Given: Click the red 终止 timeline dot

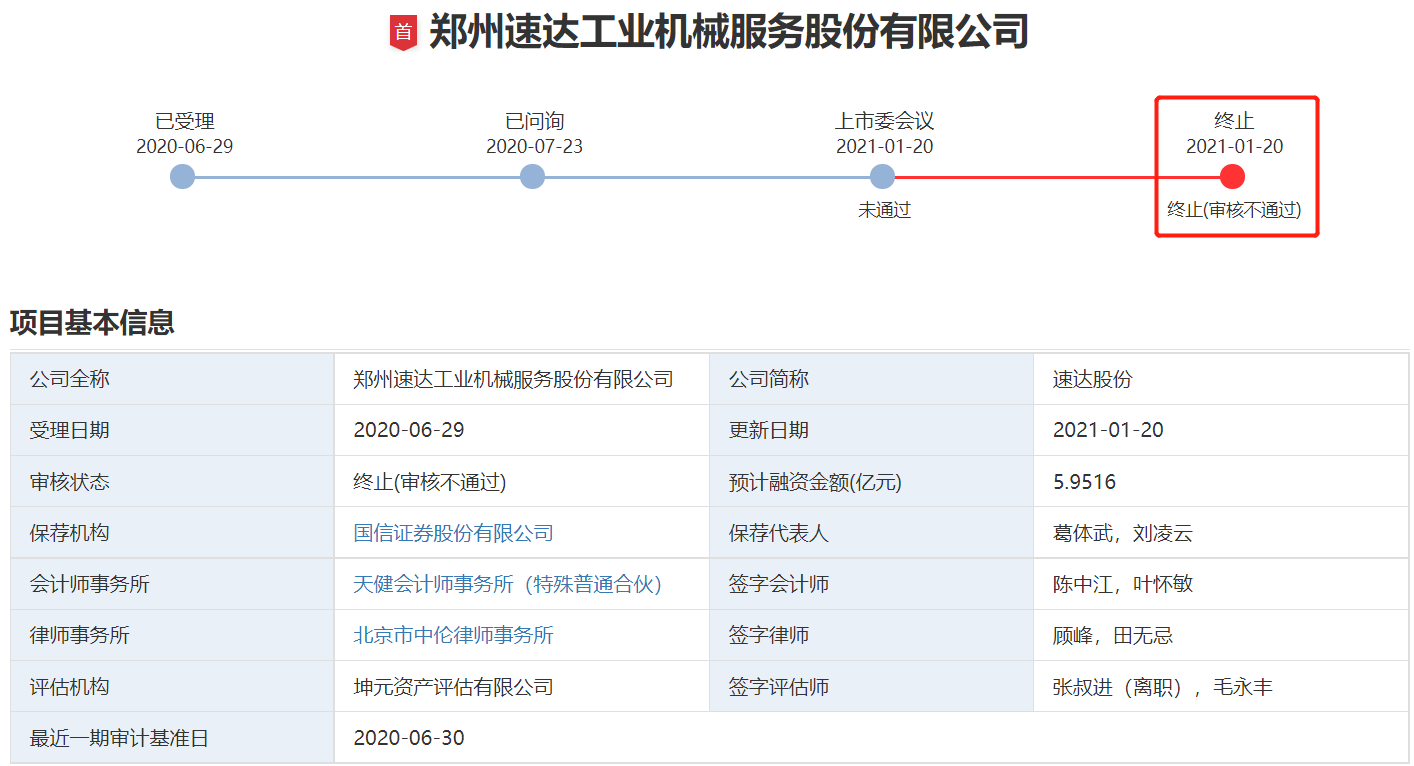Looking at the screenshot, I should (x=1232, y=177).
